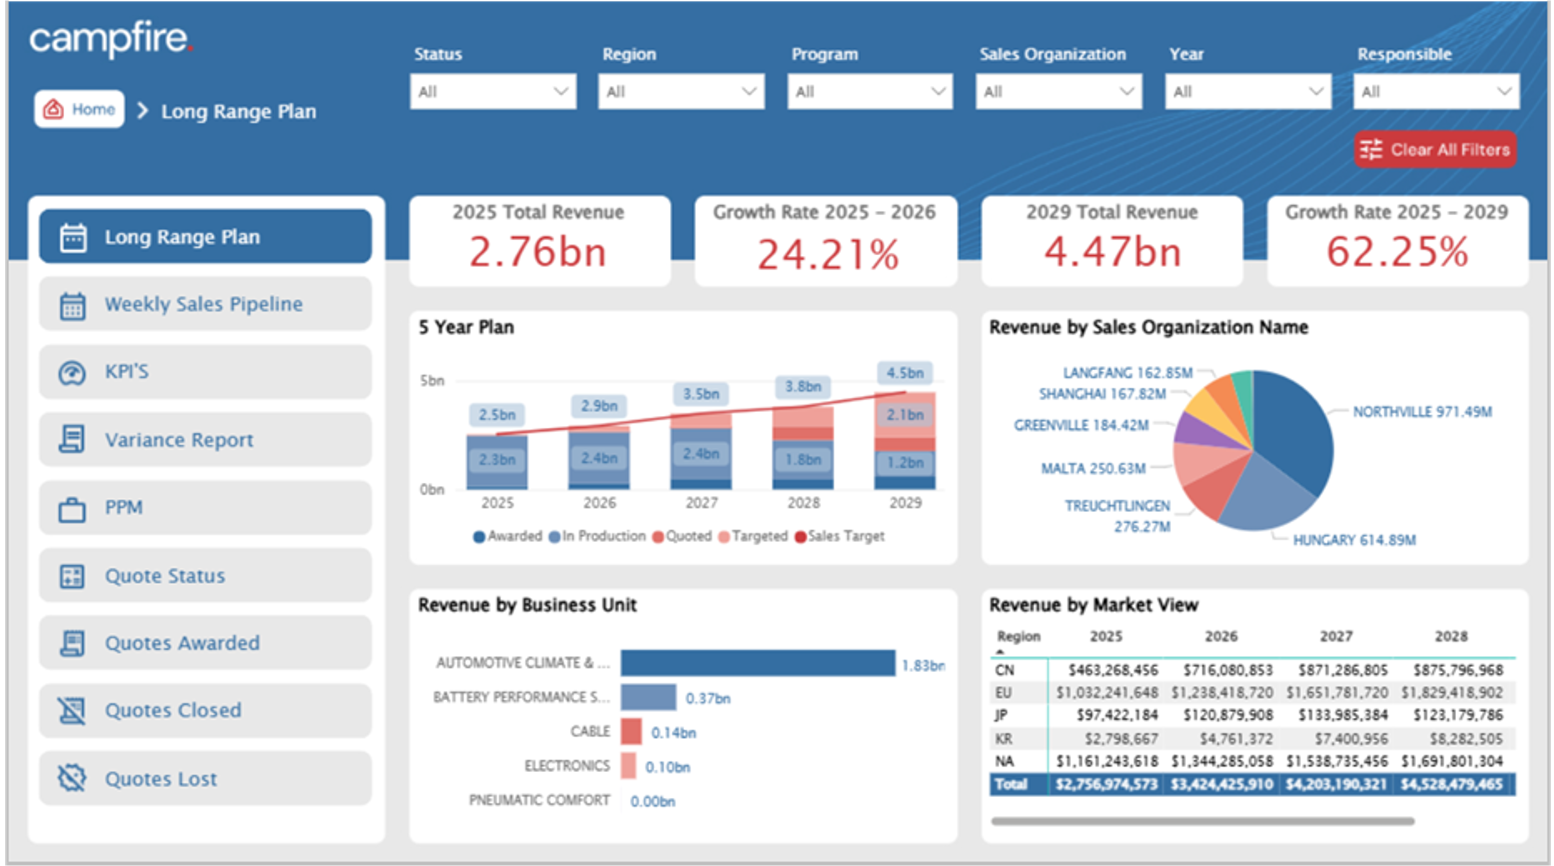
Task: Click the Market View horizontal scrollbar
Action: (1202, 821)
